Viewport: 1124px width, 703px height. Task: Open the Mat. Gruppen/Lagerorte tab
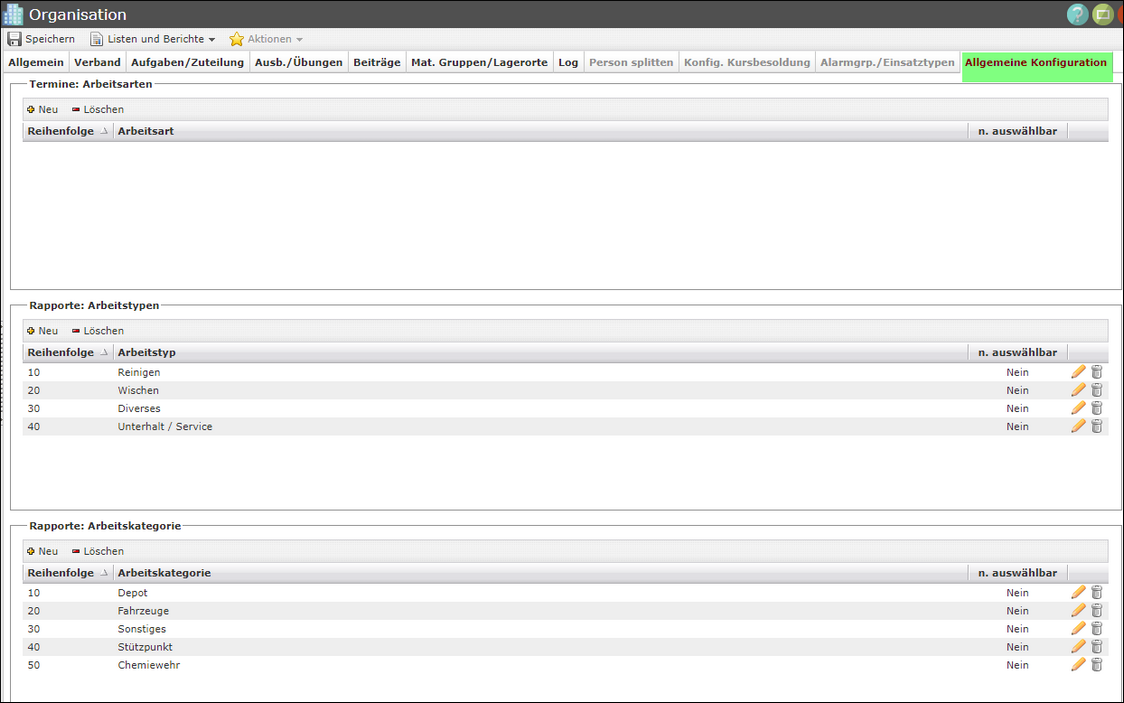point(479,62)
